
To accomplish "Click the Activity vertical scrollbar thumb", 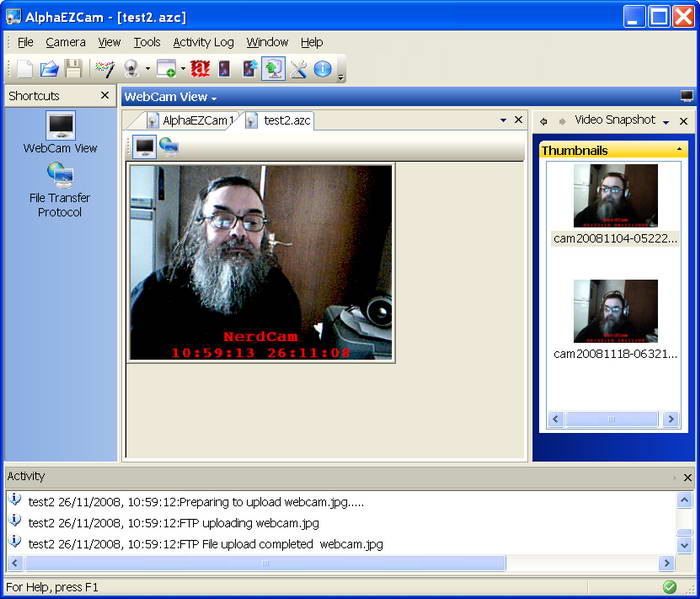I will click(x=684, y=532).
